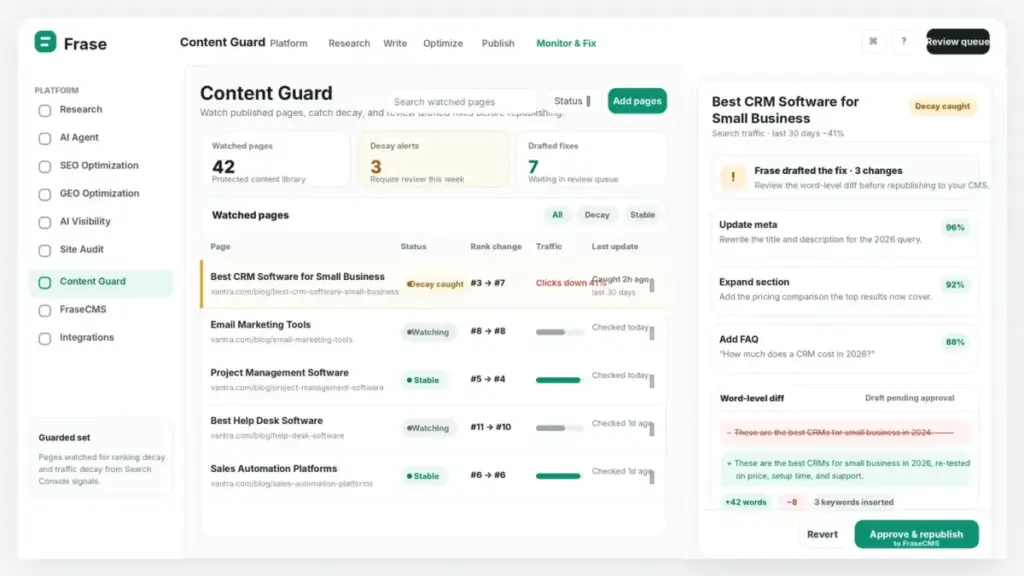
Task: Click the 88% confidence badge
Action: 955,342
